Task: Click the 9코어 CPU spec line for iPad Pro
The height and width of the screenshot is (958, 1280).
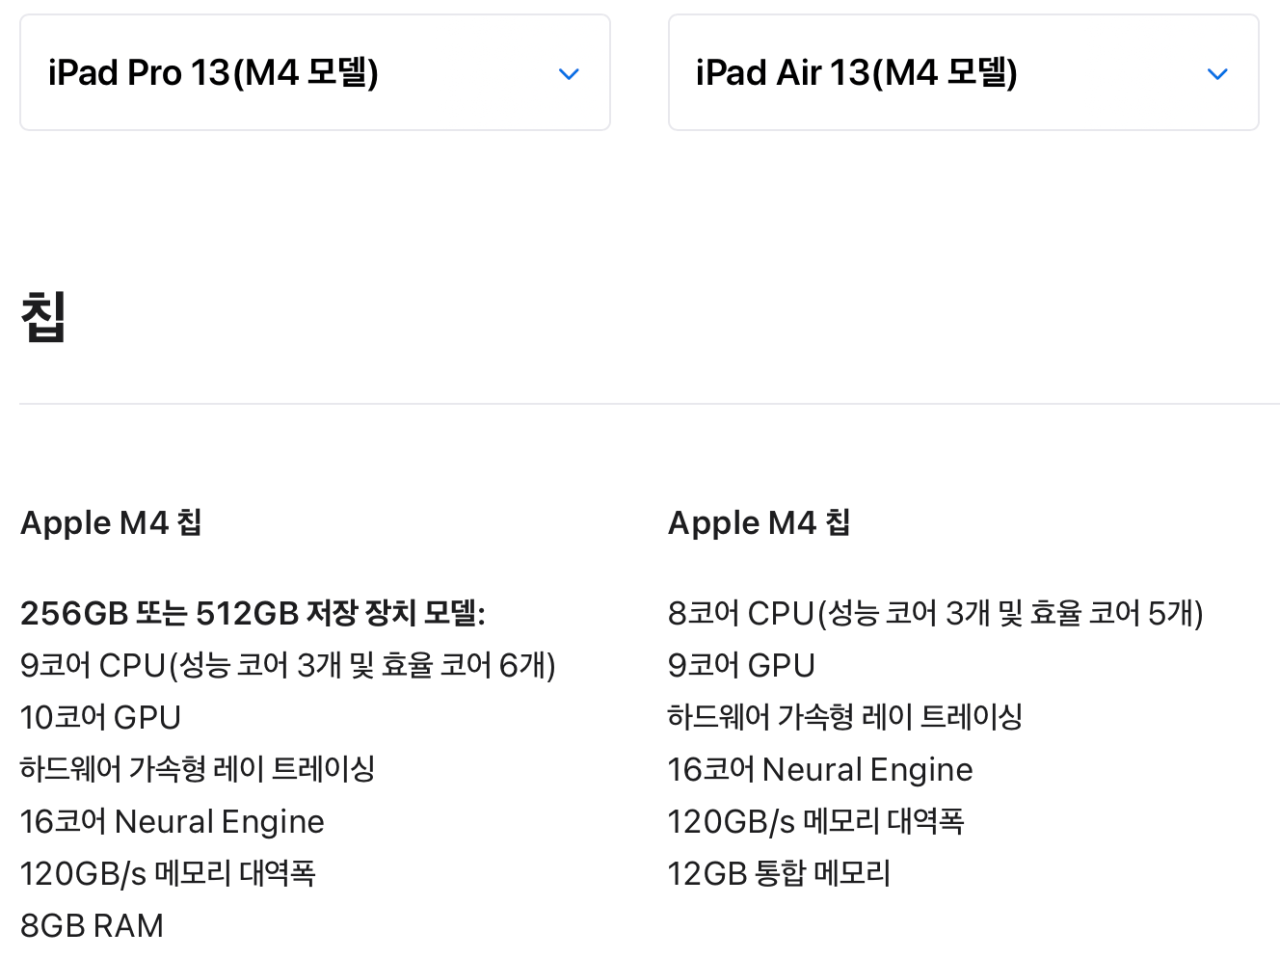Action: pyautogui.click(x=287, y=664)
